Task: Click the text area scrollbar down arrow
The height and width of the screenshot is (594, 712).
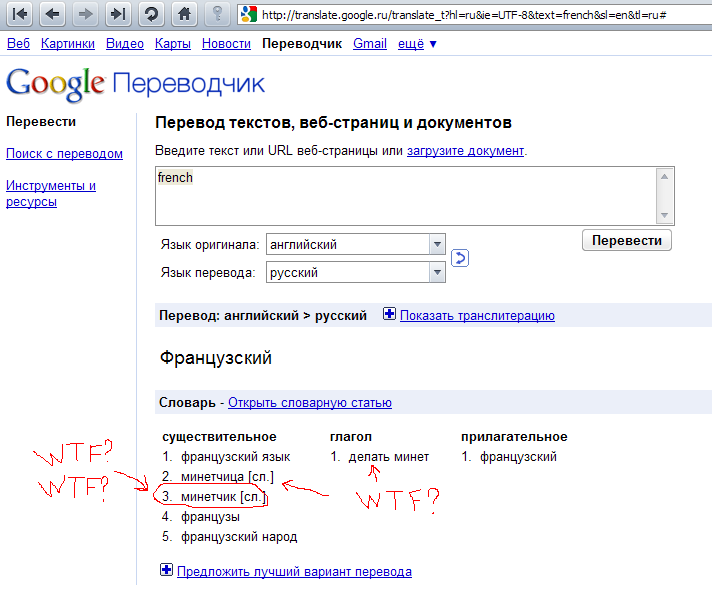Action: pyautogui.click(x=664, y=215)
